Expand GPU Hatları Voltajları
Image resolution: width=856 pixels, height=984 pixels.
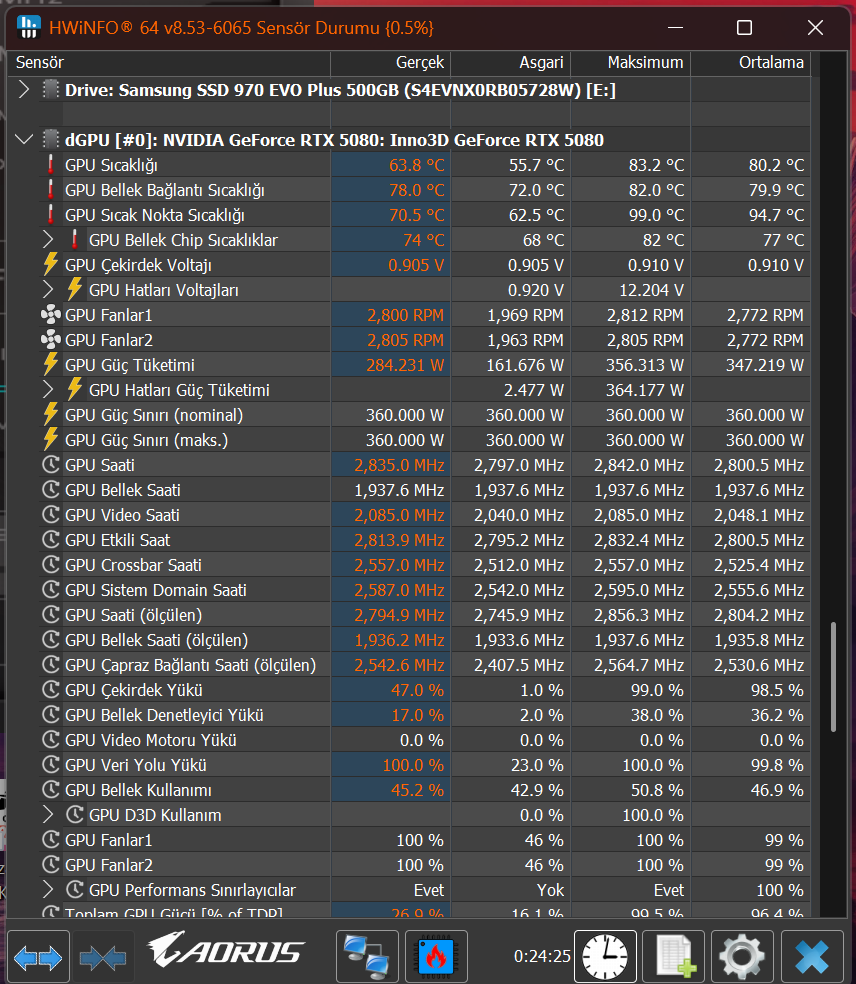(48, 290)
